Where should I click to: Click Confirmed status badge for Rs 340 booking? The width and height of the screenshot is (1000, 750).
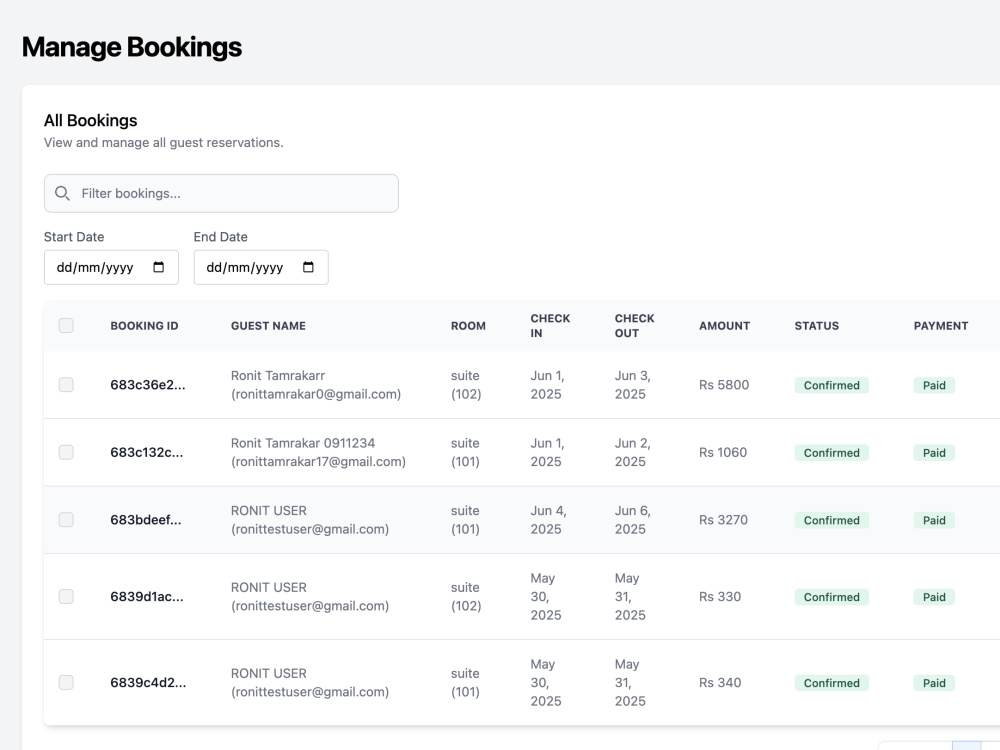832,683
